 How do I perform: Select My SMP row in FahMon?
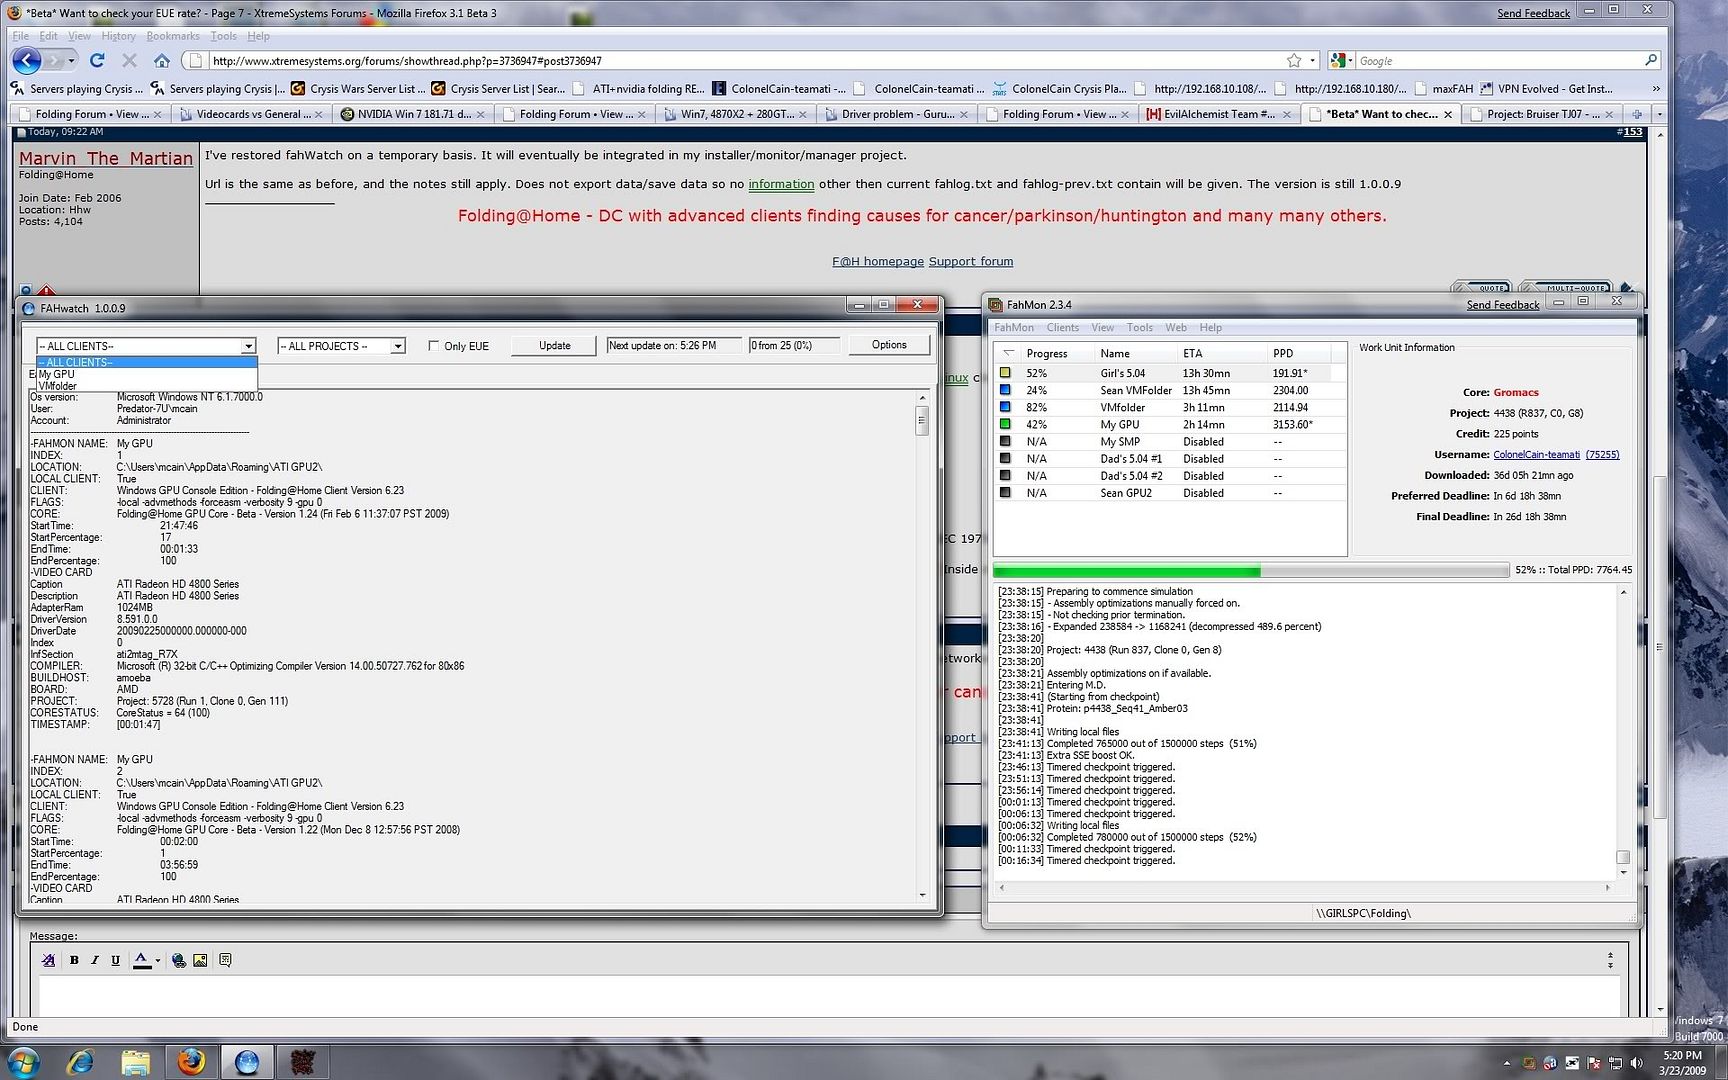(1169, 441)
